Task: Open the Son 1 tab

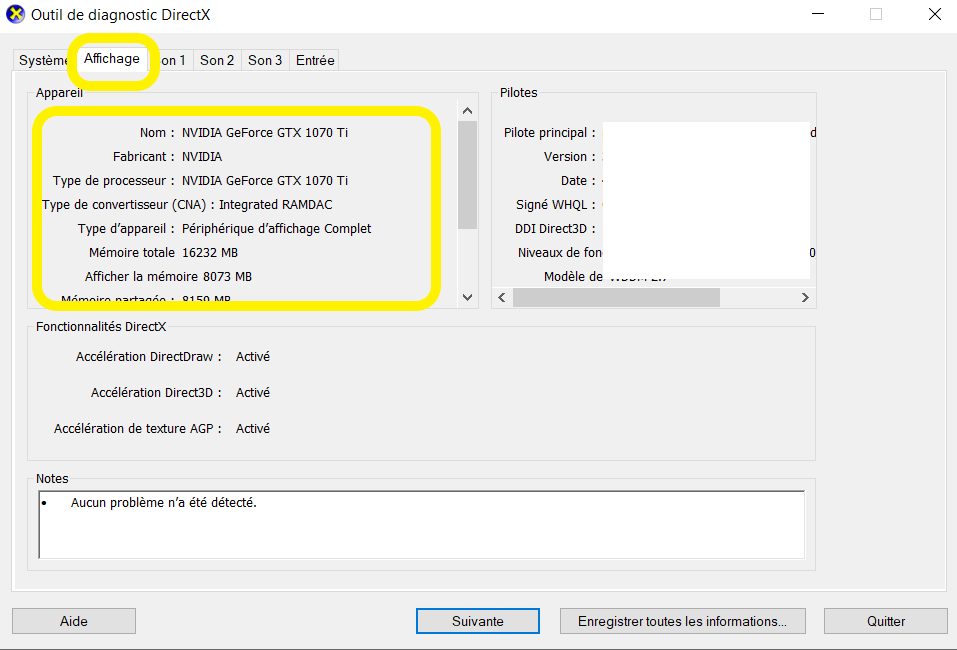Action: pyautogui.click(x=174, y=60)
